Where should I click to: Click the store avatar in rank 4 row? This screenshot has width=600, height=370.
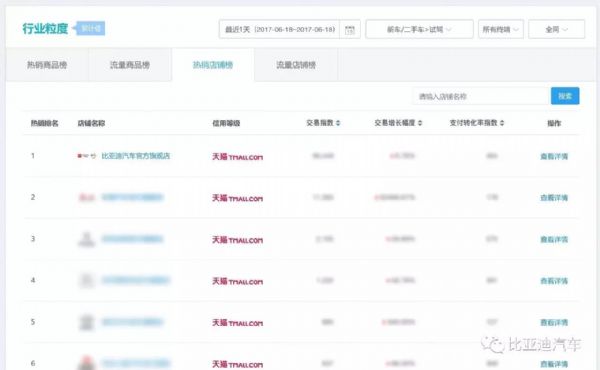coord(87,281)
